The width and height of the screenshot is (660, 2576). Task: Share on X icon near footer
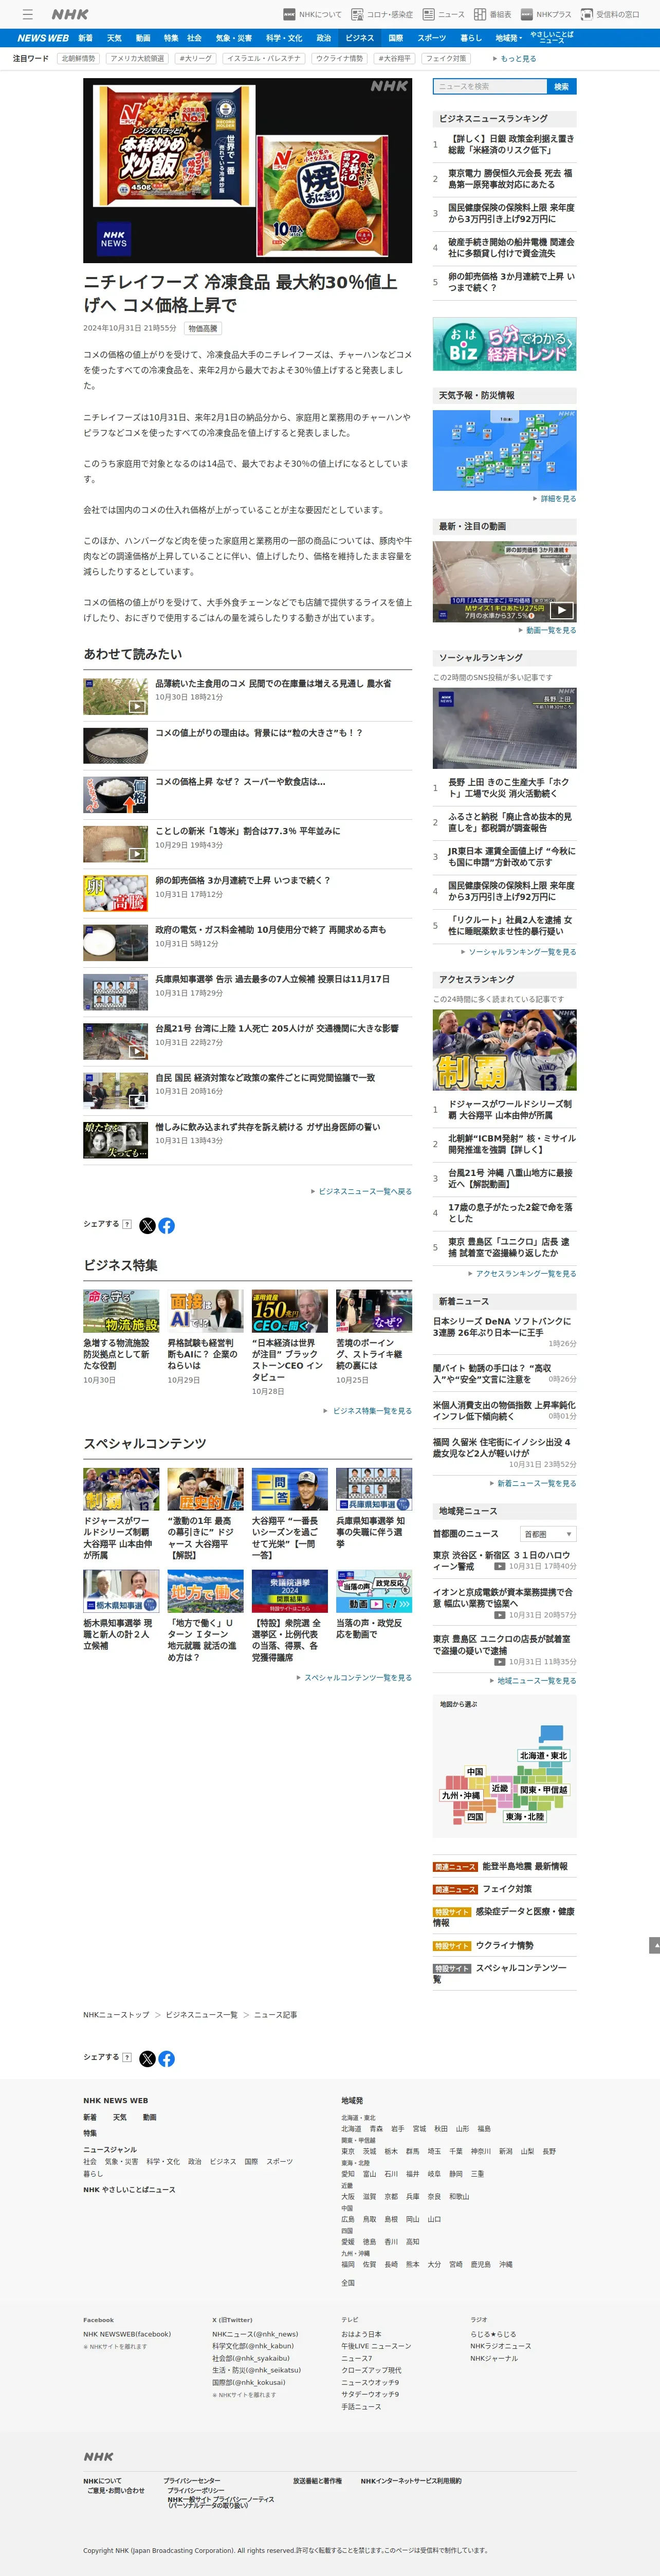[x=147, y=2058]
